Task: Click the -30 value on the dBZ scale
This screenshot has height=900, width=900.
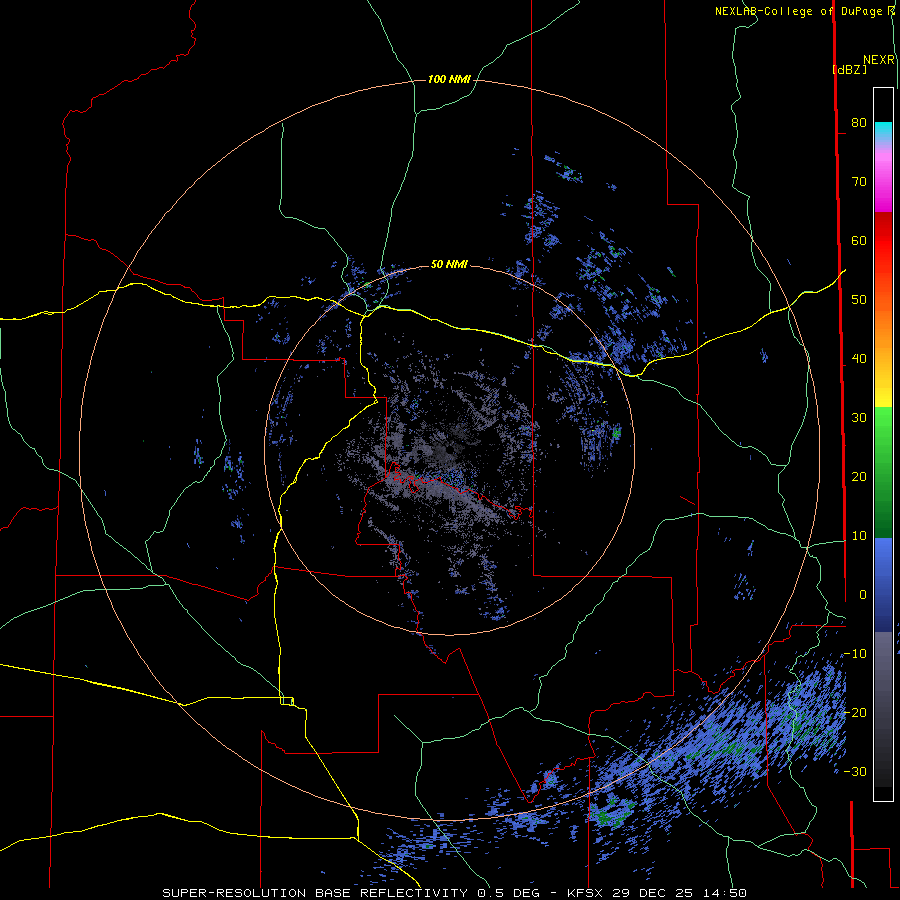Action: coord(855,772)
